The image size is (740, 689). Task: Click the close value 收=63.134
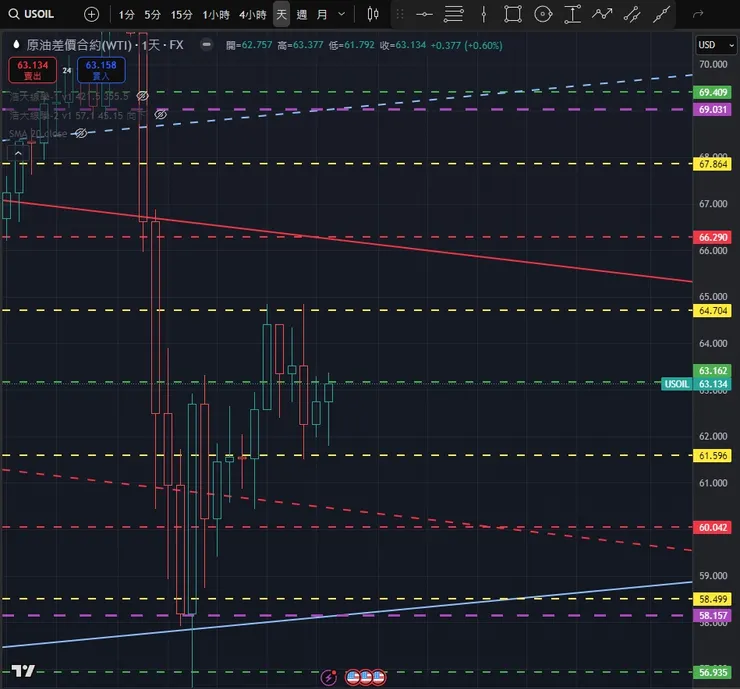[x=403, y=45]
